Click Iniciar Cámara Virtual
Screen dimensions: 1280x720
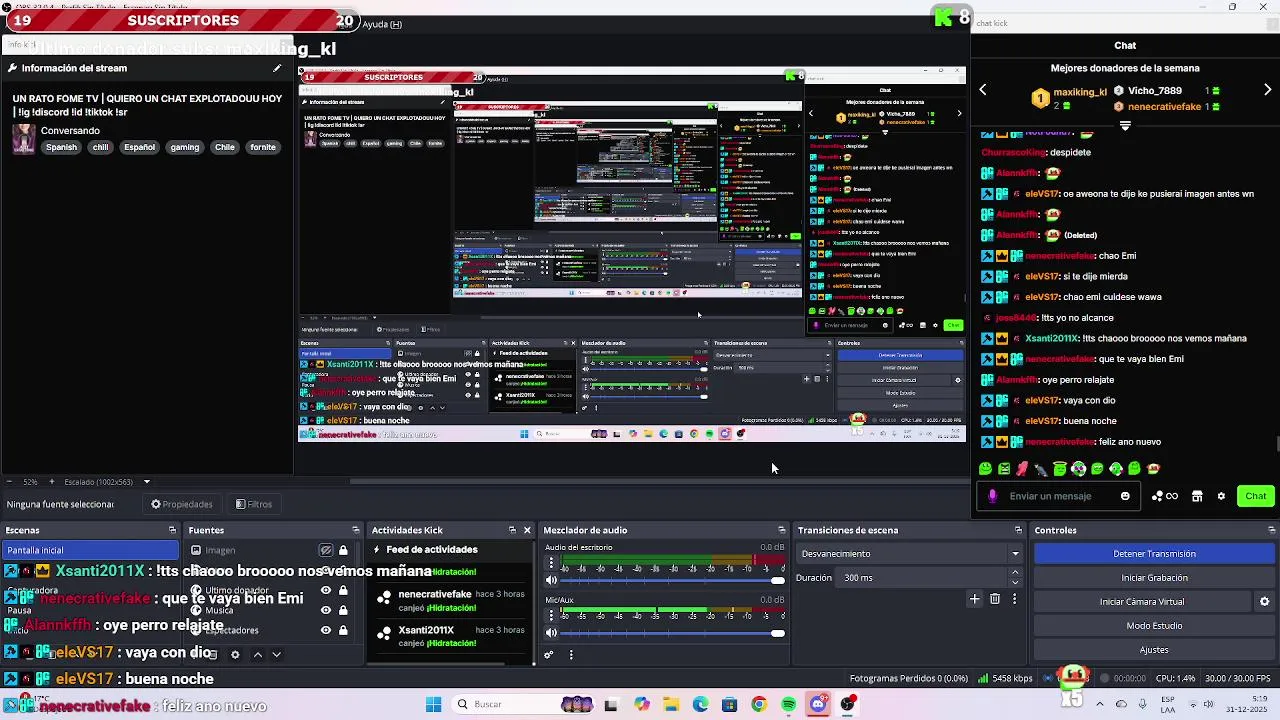[x=1142, y=602]
